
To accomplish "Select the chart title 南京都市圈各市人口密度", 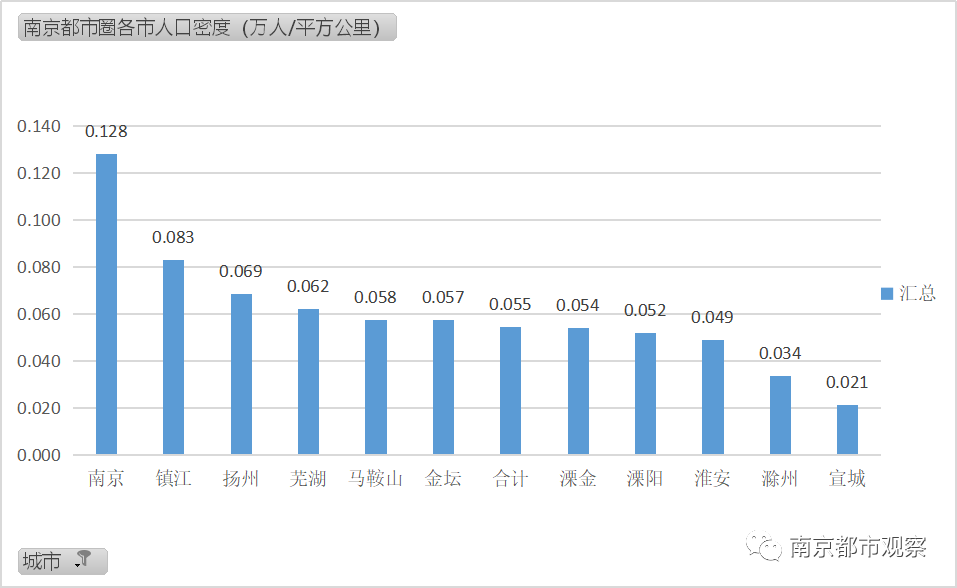I will (208, 27).
